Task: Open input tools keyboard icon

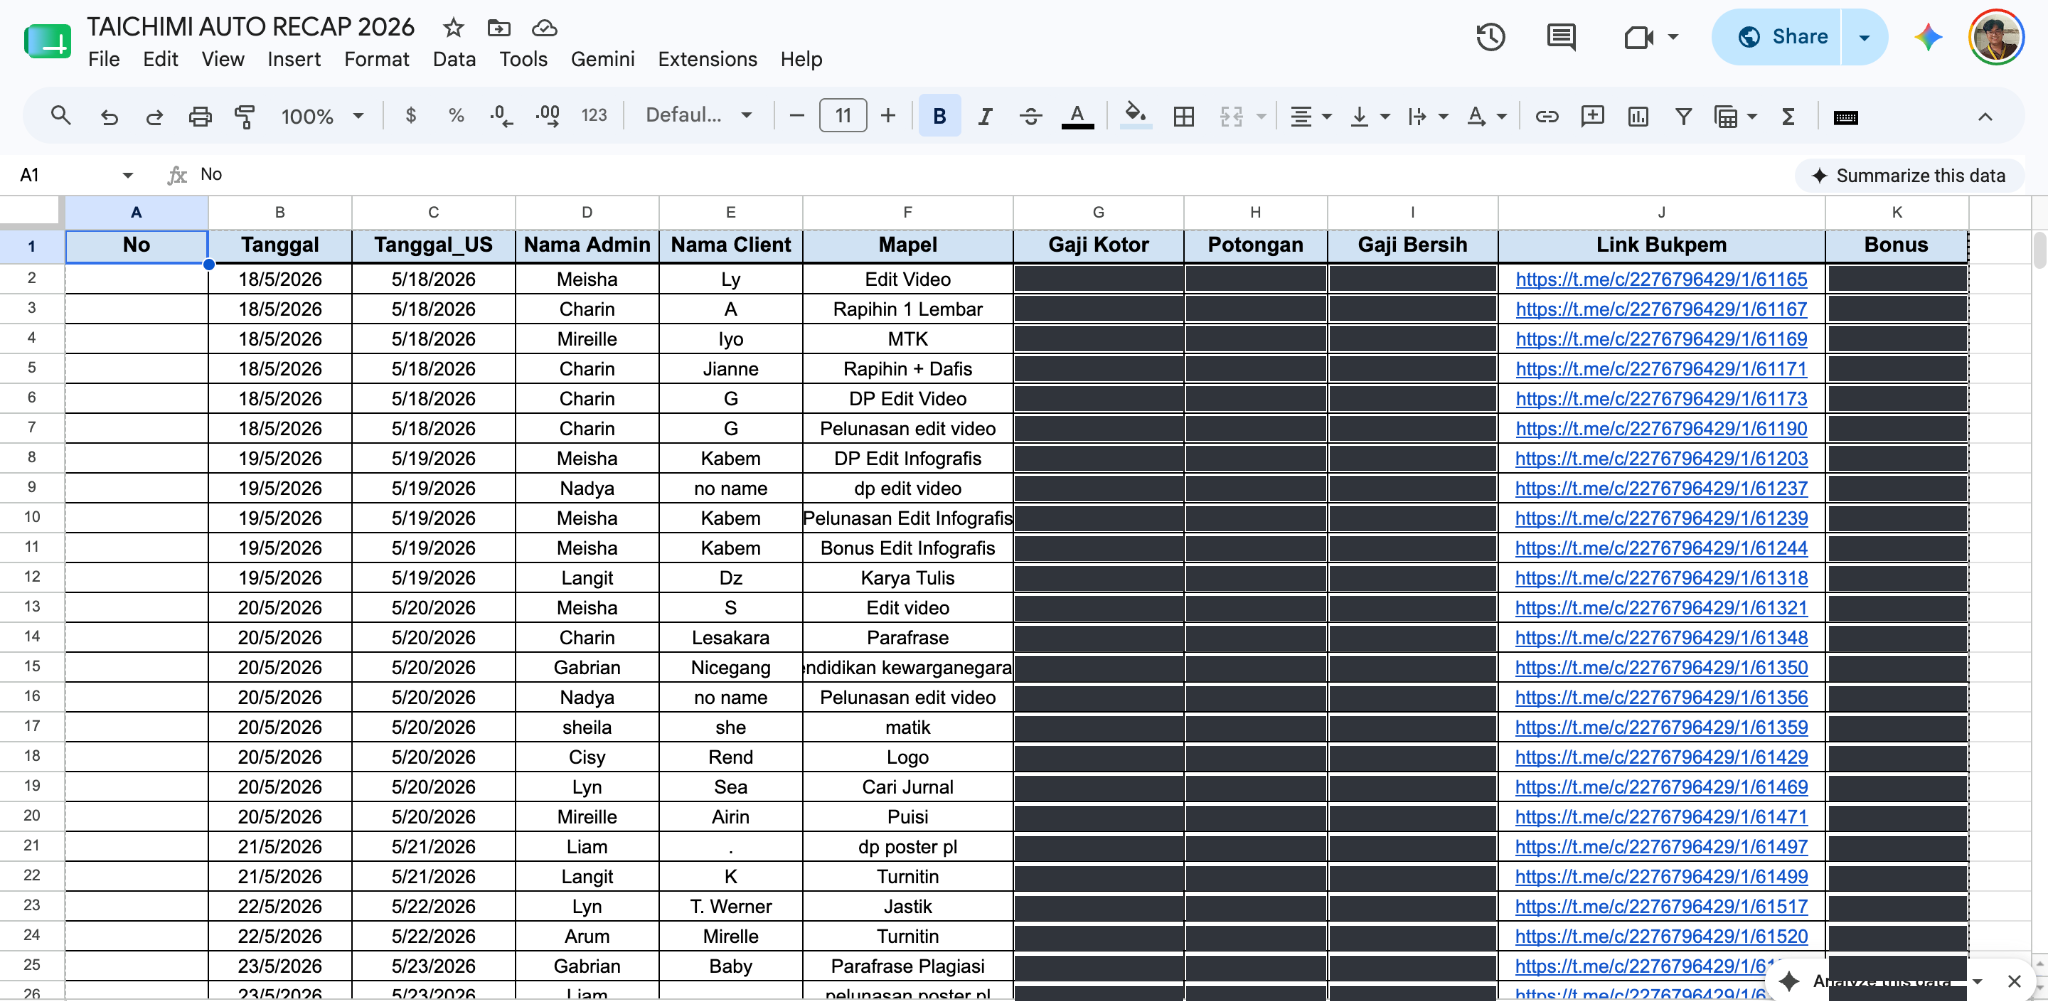Action: tap(1846, 117)
